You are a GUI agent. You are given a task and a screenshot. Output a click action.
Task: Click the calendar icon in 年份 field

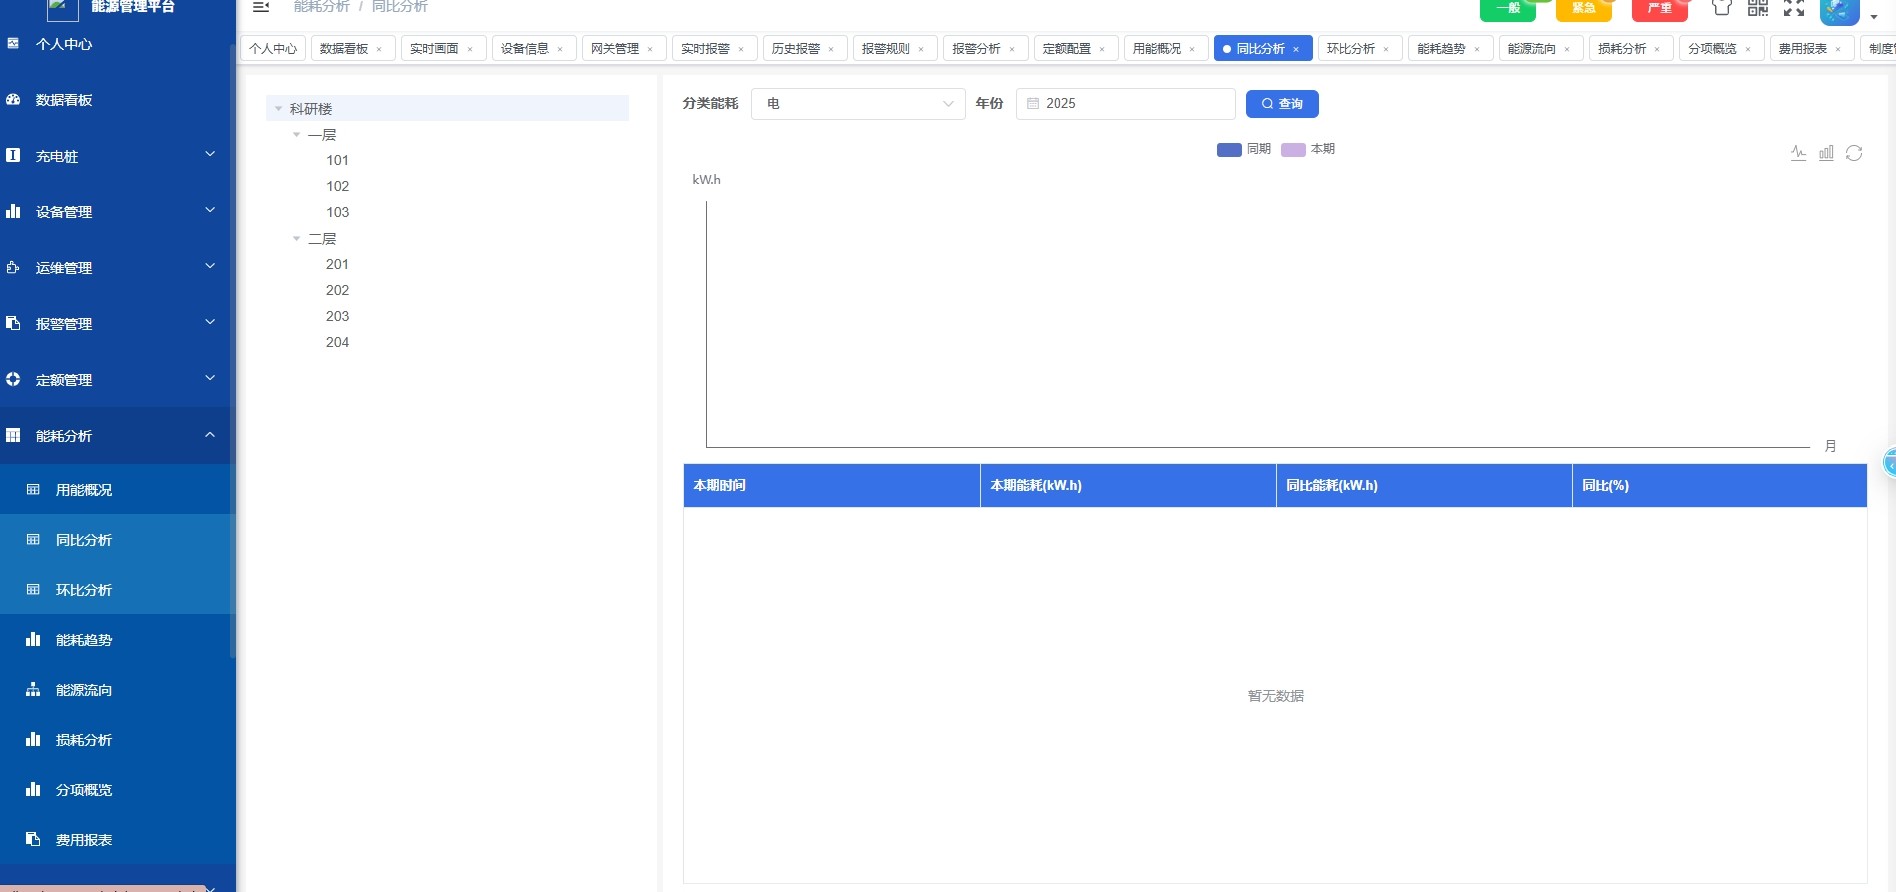point(1033,104)
